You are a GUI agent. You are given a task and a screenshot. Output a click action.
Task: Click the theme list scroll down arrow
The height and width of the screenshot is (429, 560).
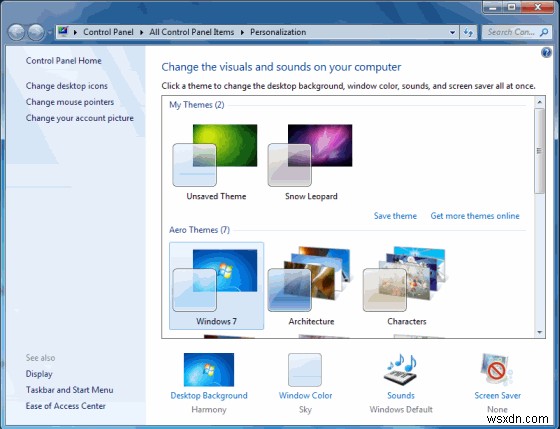point(539,333)
